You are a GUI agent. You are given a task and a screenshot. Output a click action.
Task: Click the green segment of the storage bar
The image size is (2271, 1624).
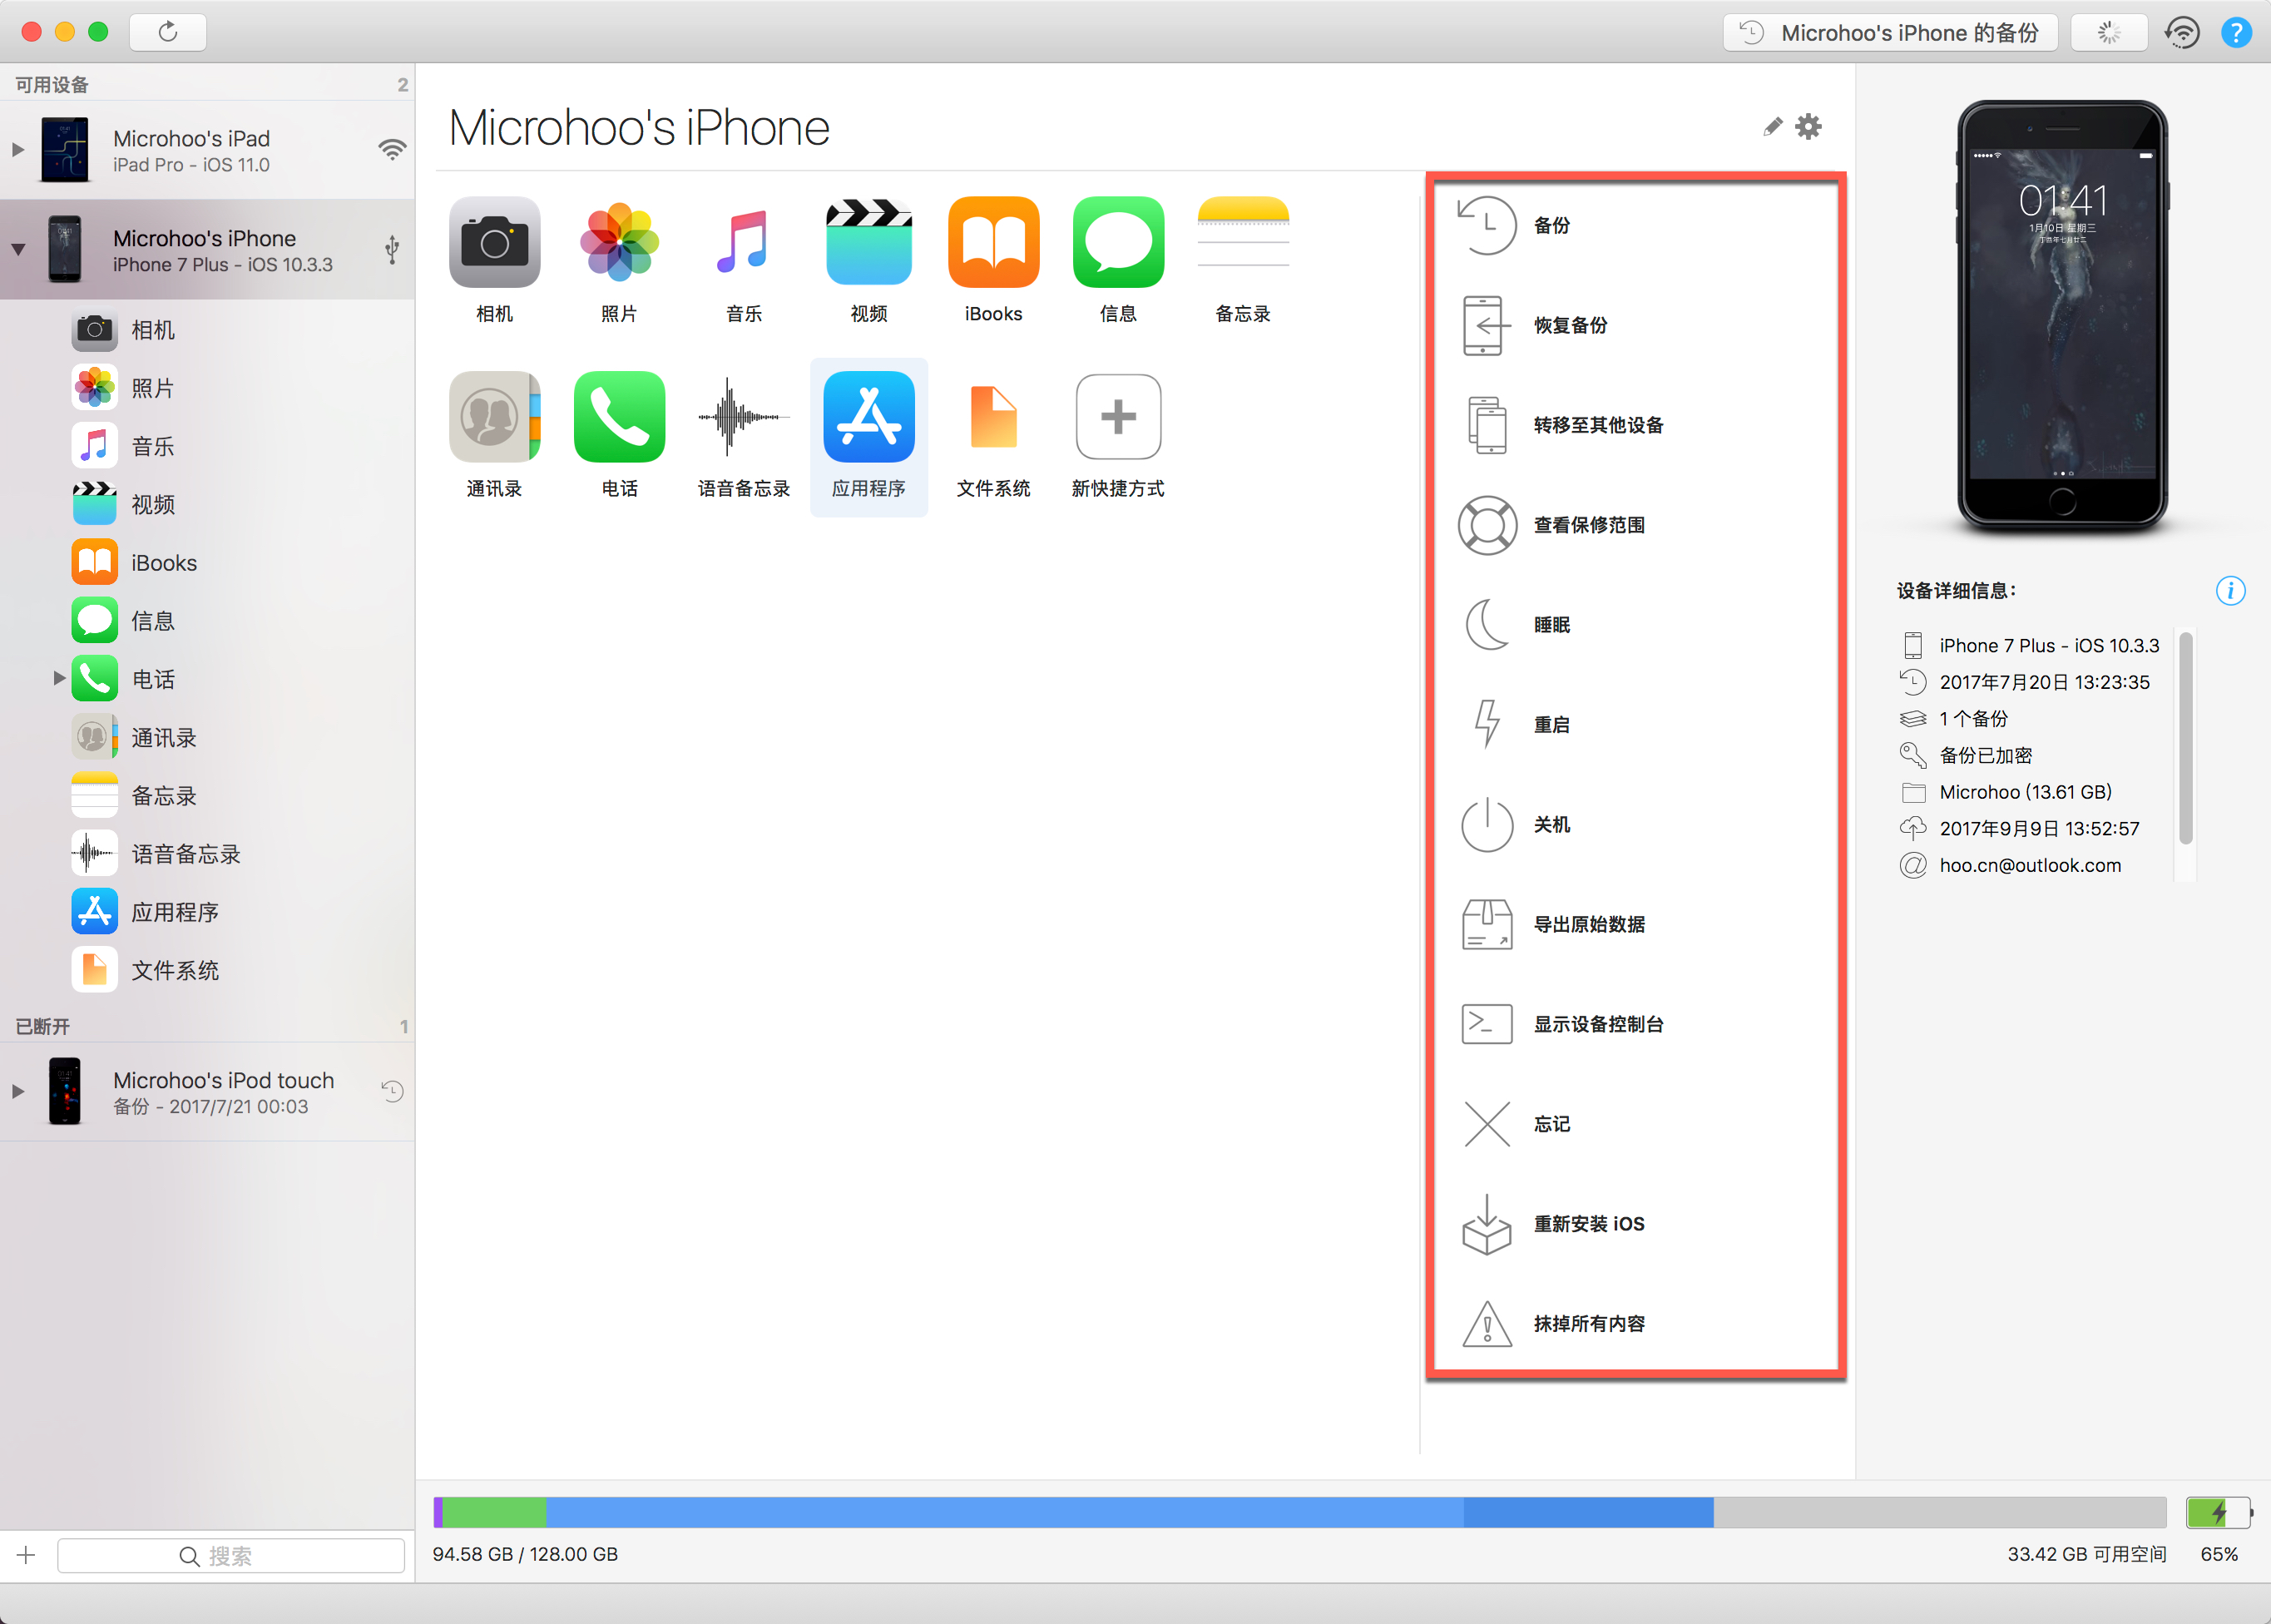tap(494, 1512)
